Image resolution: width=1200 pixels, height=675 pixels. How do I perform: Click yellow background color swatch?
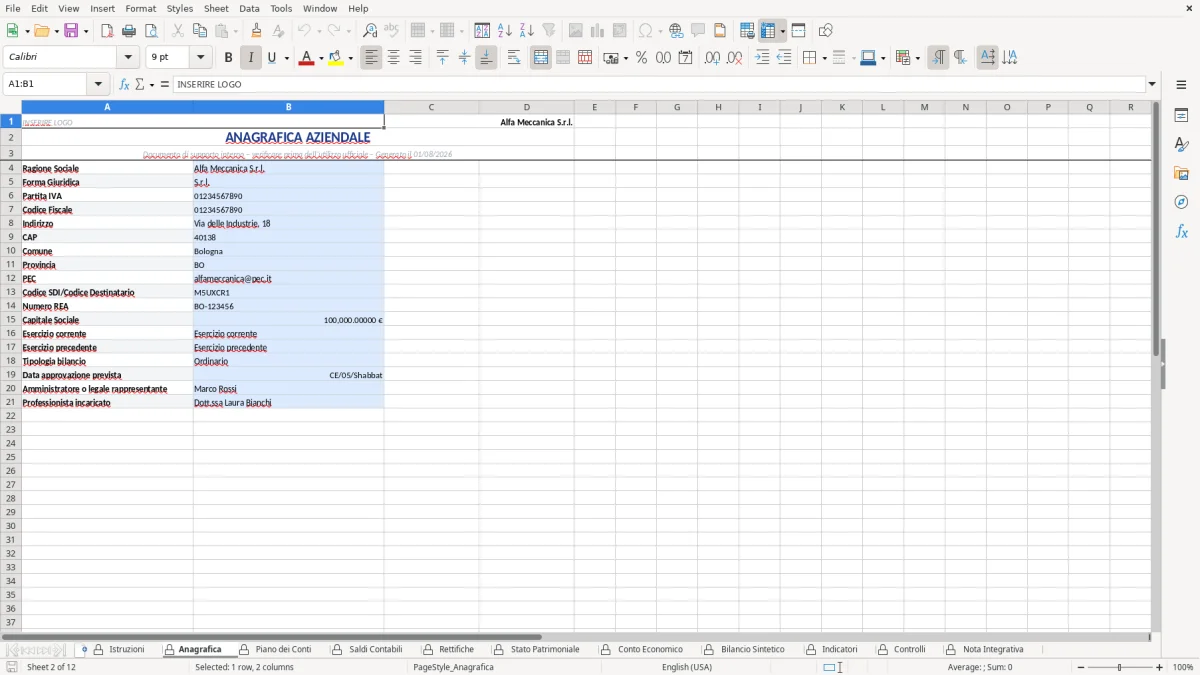point(336,58)
